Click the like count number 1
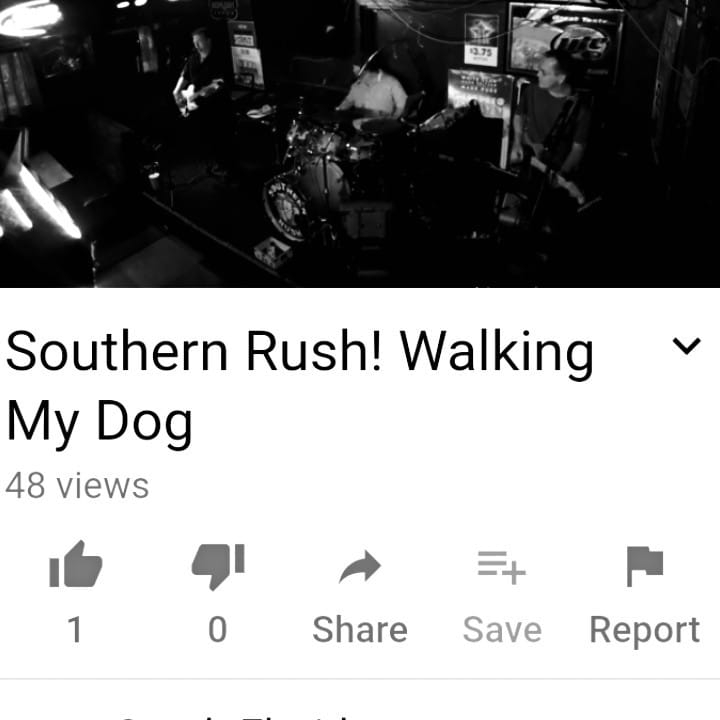720x720 pixels. point(75,630)
